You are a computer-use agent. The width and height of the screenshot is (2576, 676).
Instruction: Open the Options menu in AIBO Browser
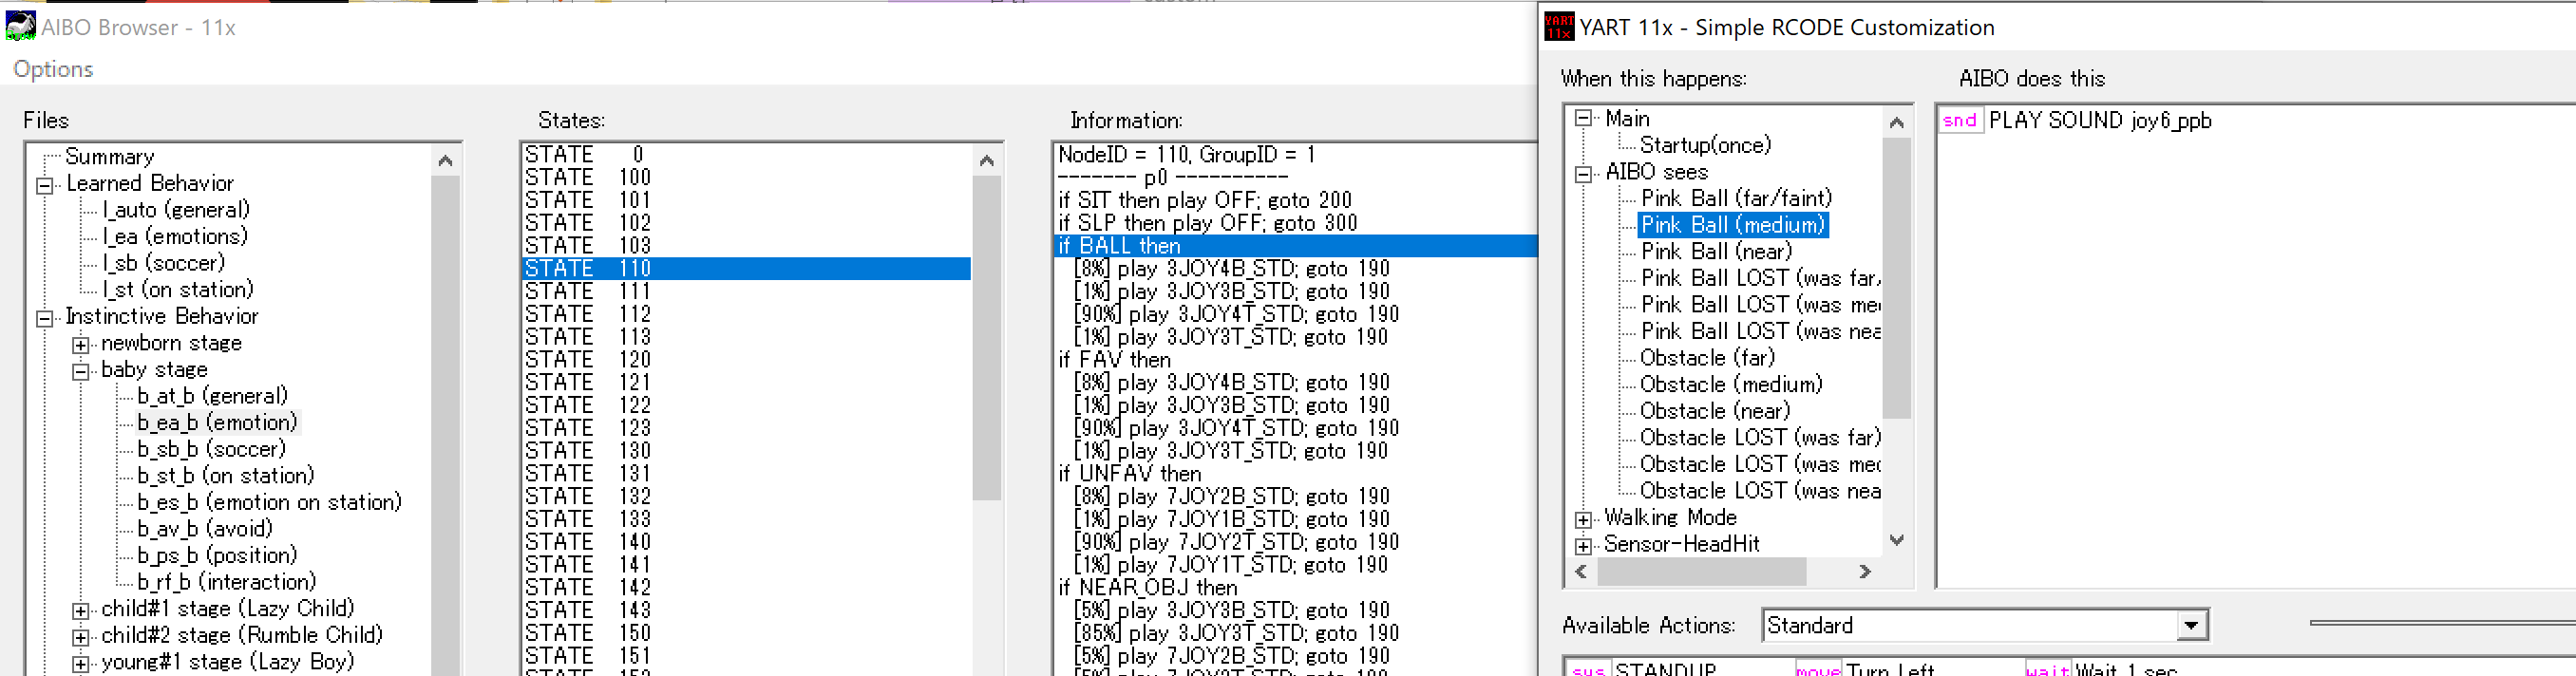pos(53,69)
